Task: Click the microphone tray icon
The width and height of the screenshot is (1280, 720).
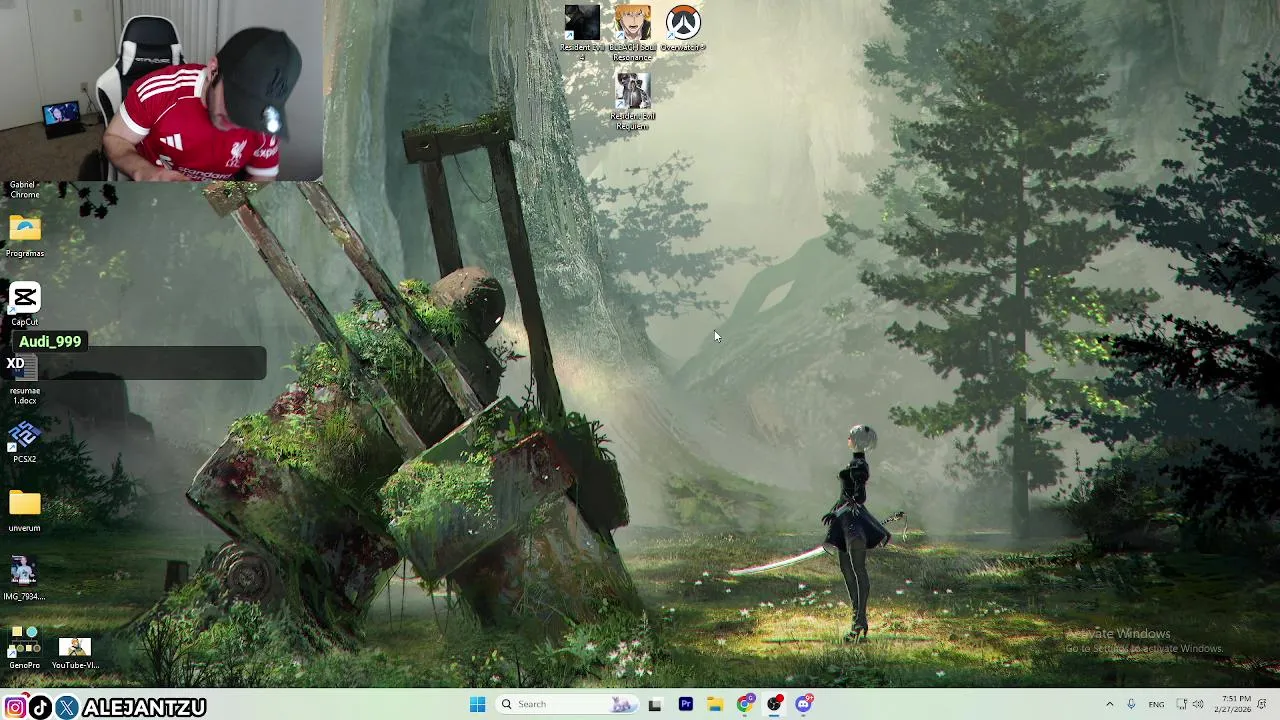Action: coord(1131,704)
